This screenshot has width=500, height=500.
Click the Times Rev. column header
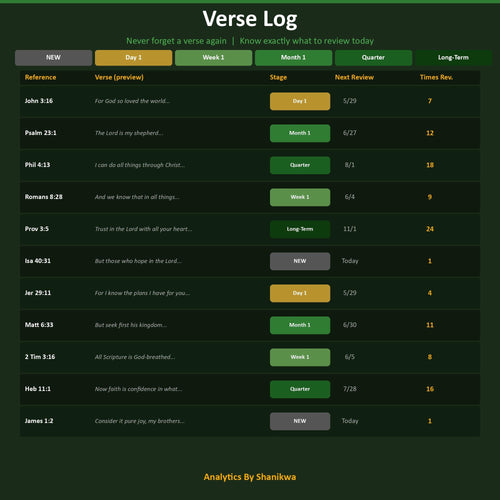436,77
